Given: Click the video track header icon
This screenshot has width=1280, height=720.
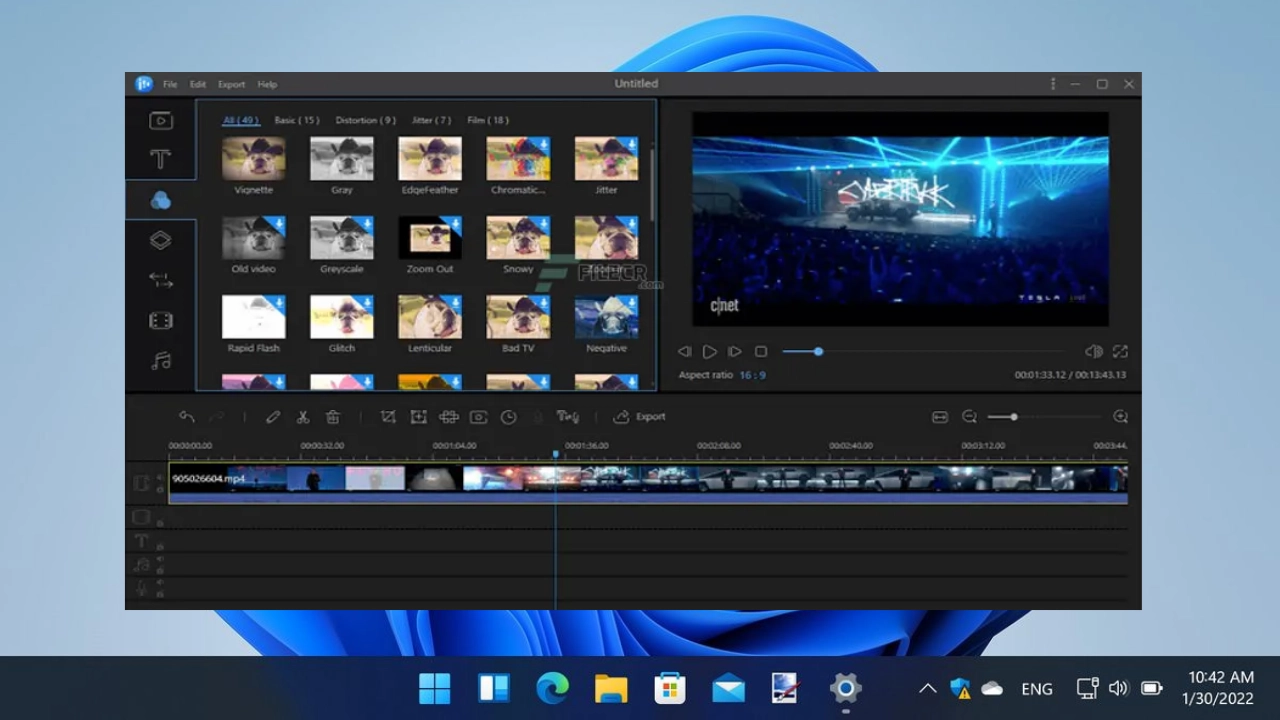Looking at the screenshot, I should click(142, 483).
